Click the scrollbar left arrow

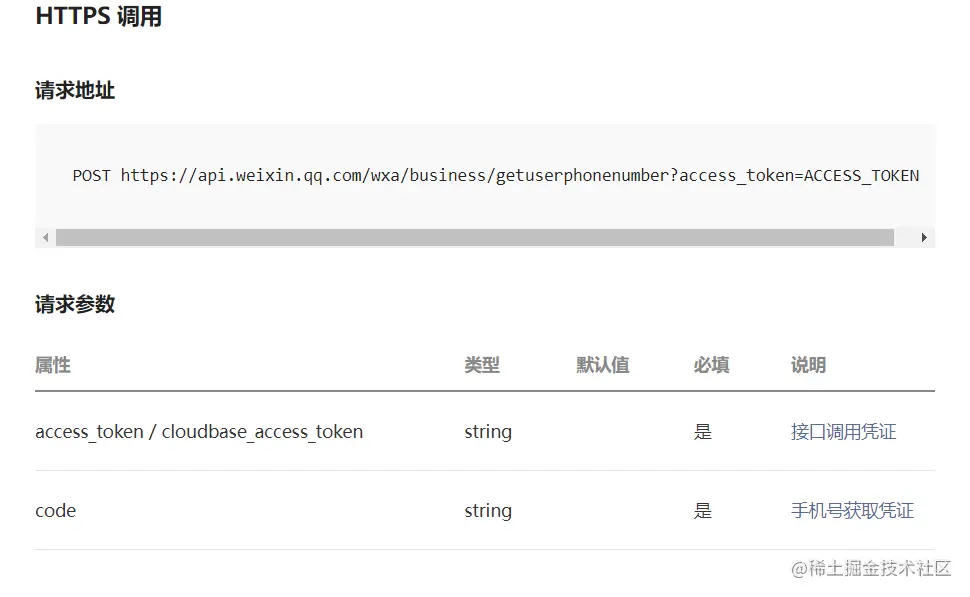[x=45, y=238]
